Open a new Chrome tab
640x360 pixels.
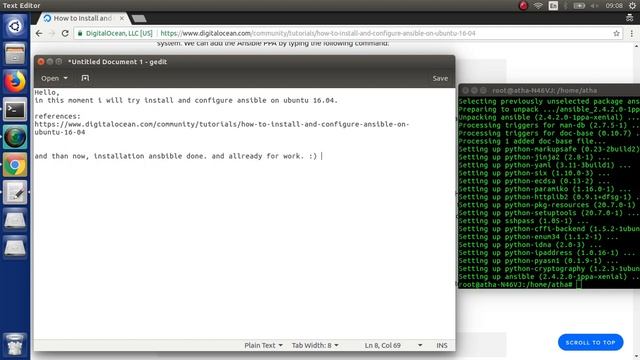click(139, 18)
